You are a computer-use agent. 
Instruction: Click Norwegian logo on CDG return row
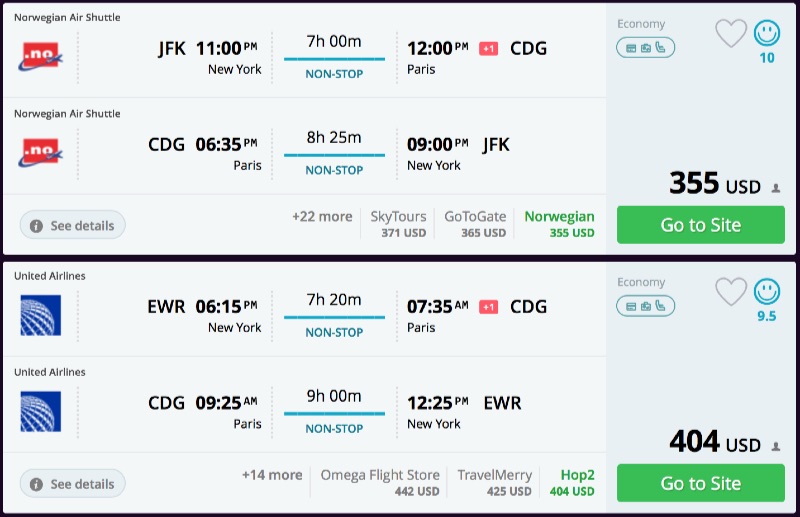tap(40, 153)
